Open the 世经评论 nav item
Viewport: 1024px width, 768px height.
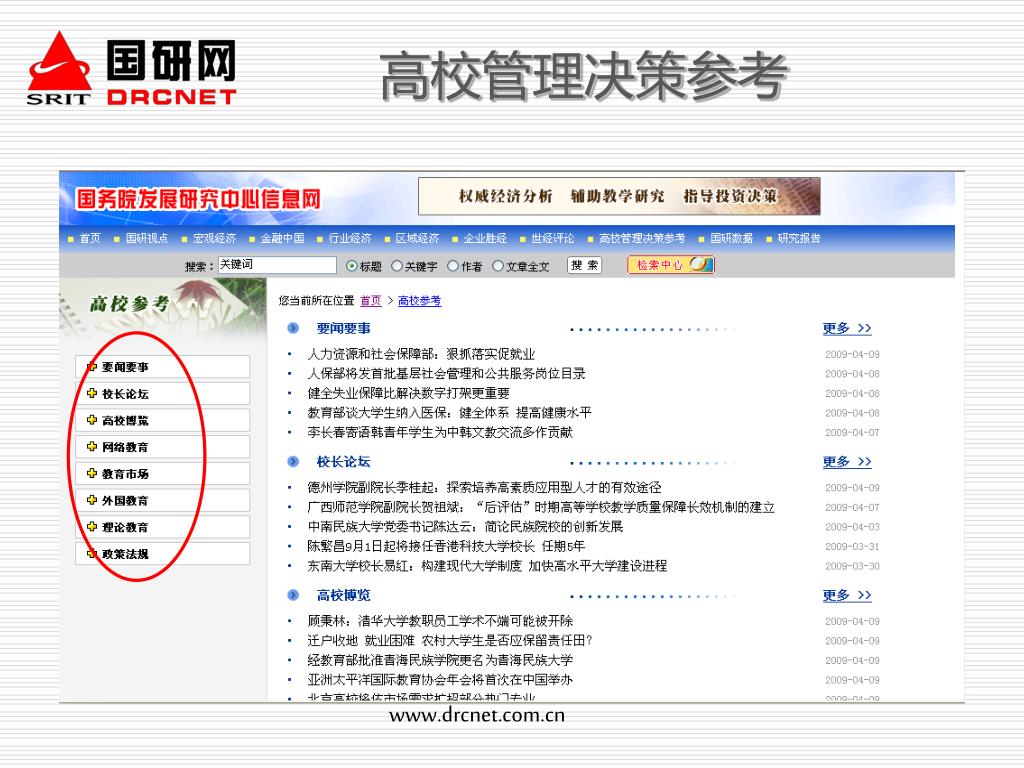(552, 238)
